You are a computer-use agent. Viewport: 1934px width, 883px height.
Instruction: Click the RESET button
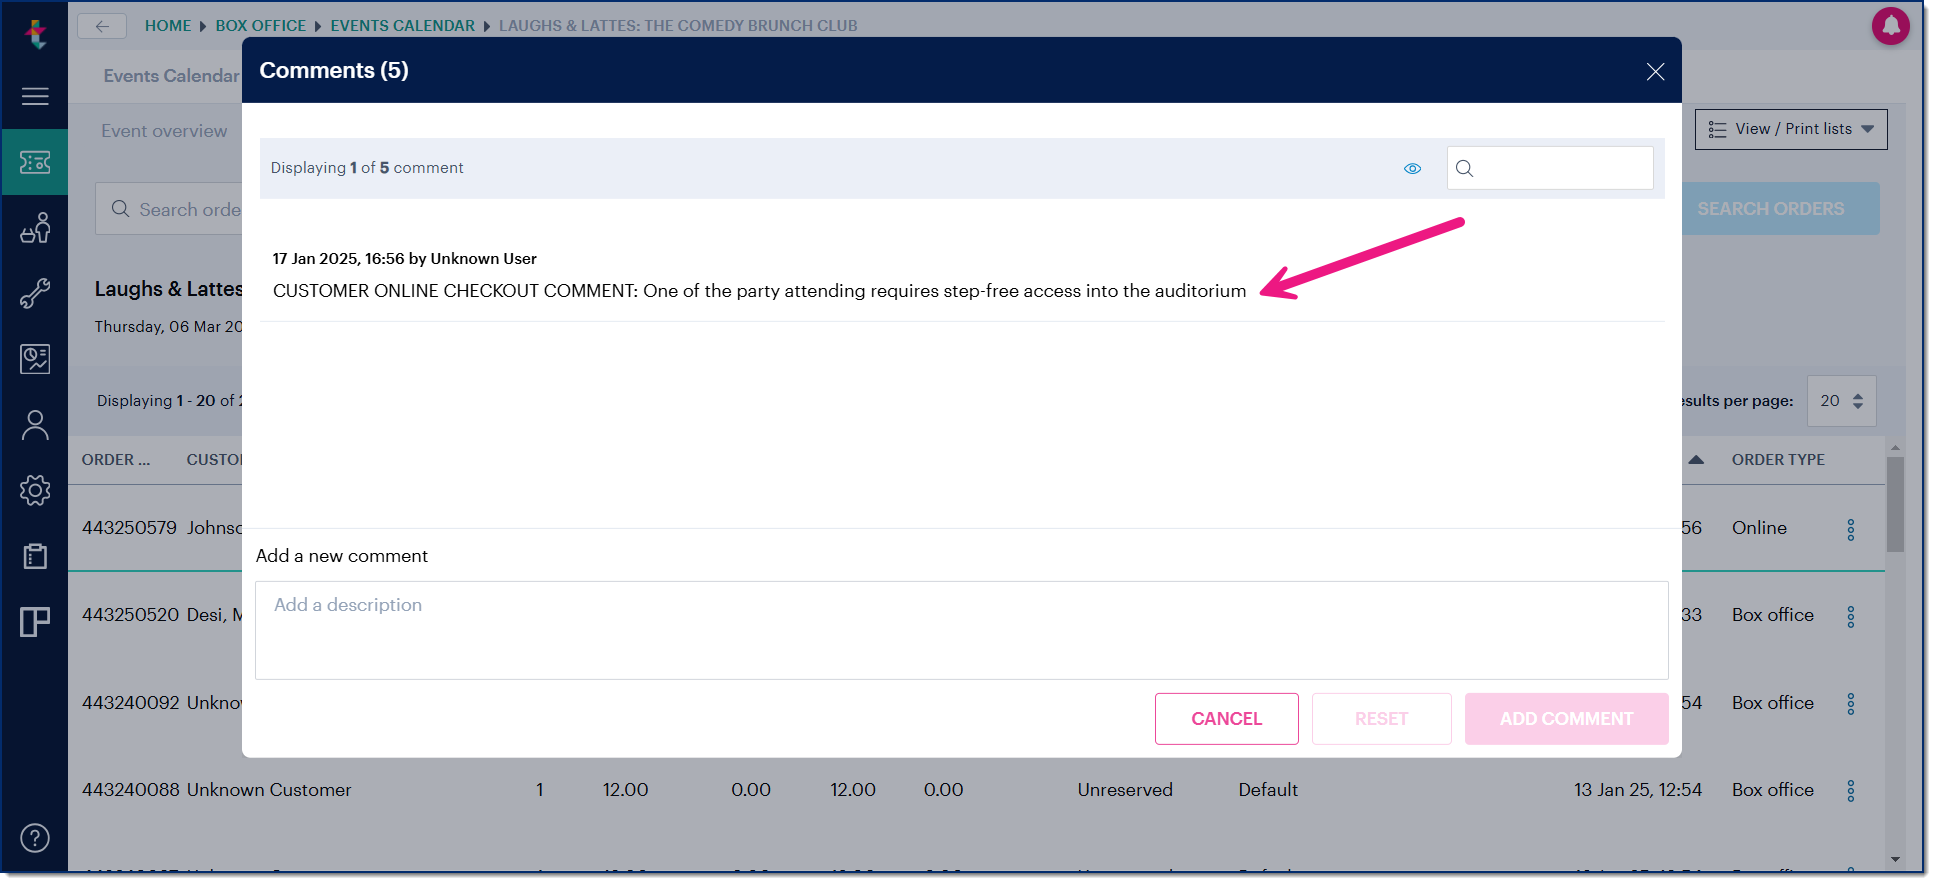tap(1381, 719)
